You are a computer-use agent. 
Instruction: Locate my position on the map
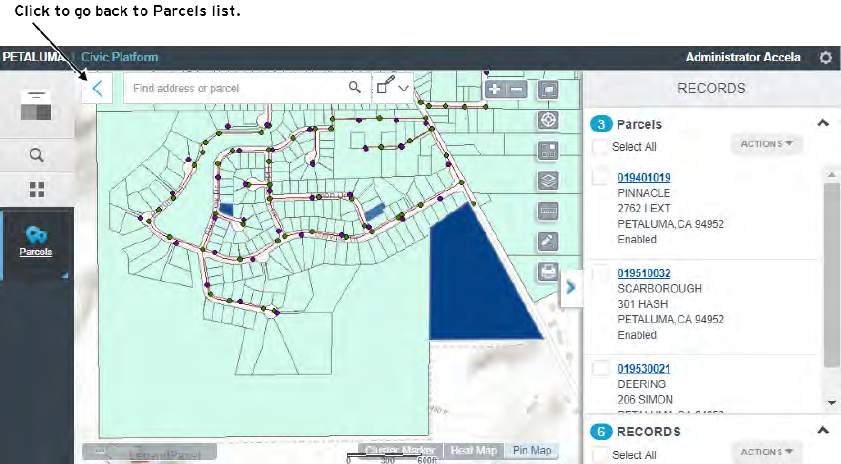[x=548, y=120]
